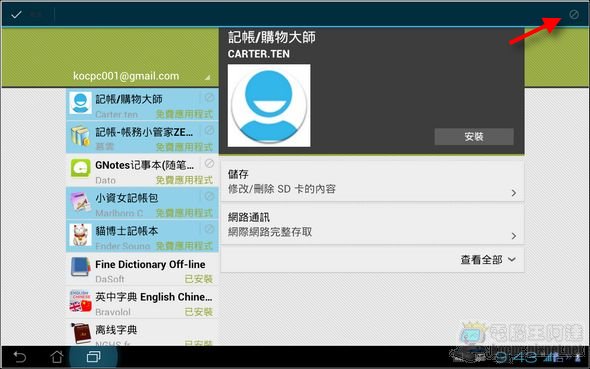Click the Fine Dictionary blue book icon

click(80, 267)
